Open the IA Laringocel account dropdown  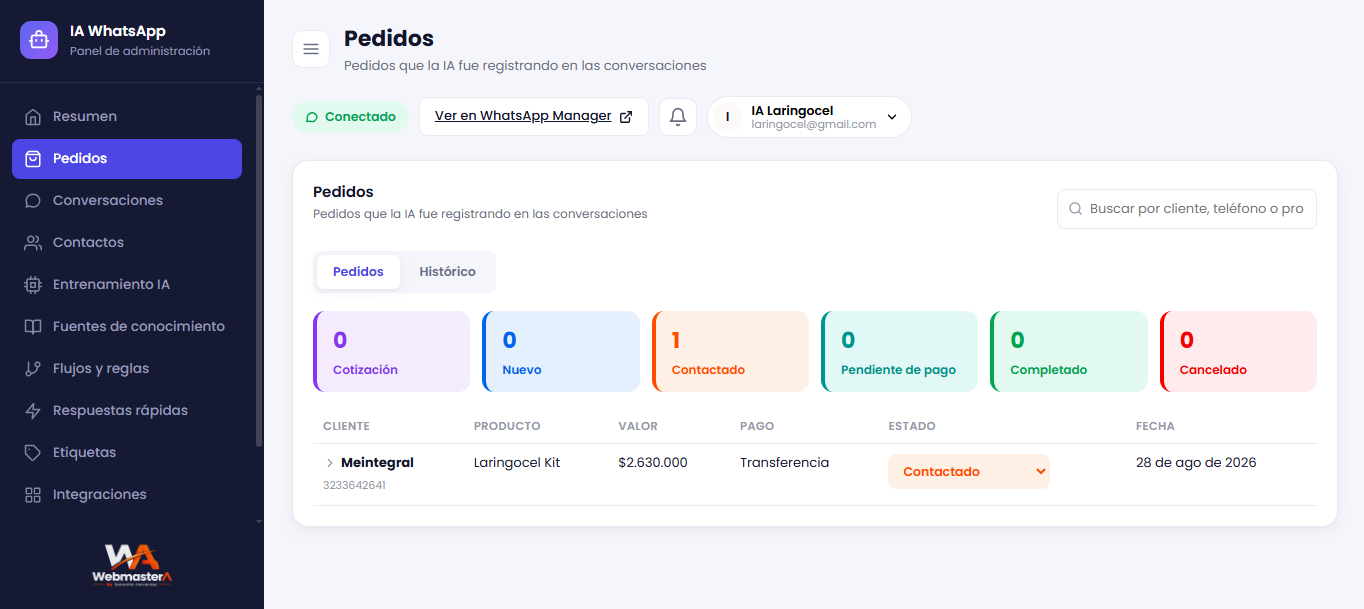pos(809,117)
